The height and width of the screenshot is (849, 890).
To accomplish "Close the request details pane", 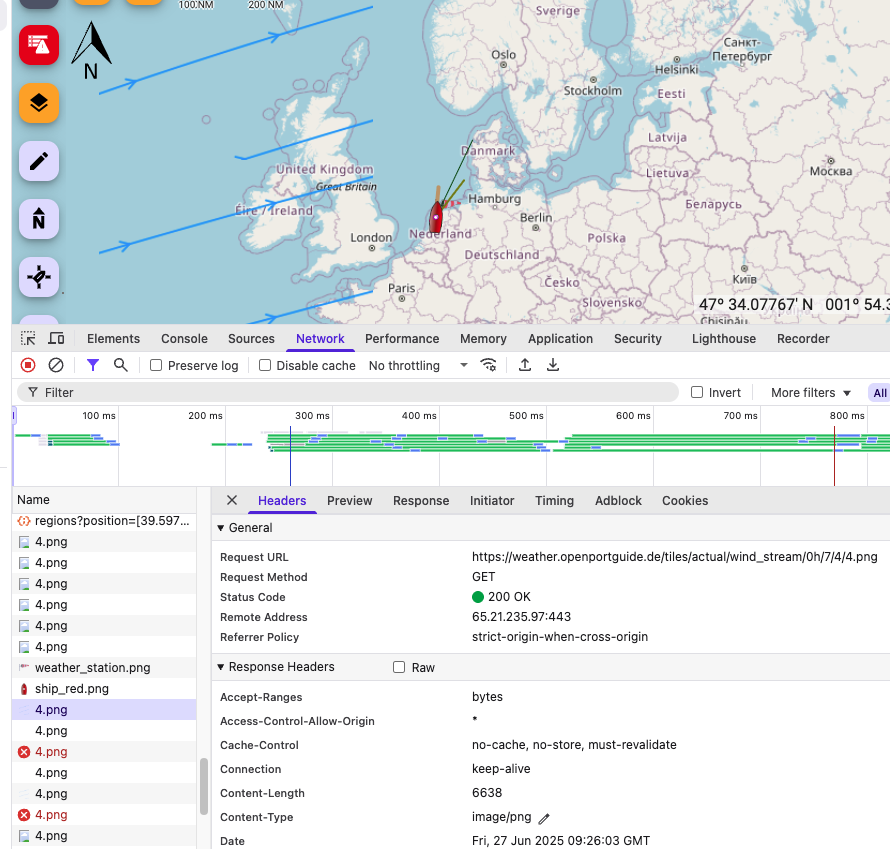I will pyautogui.click(x=232, y=500).
